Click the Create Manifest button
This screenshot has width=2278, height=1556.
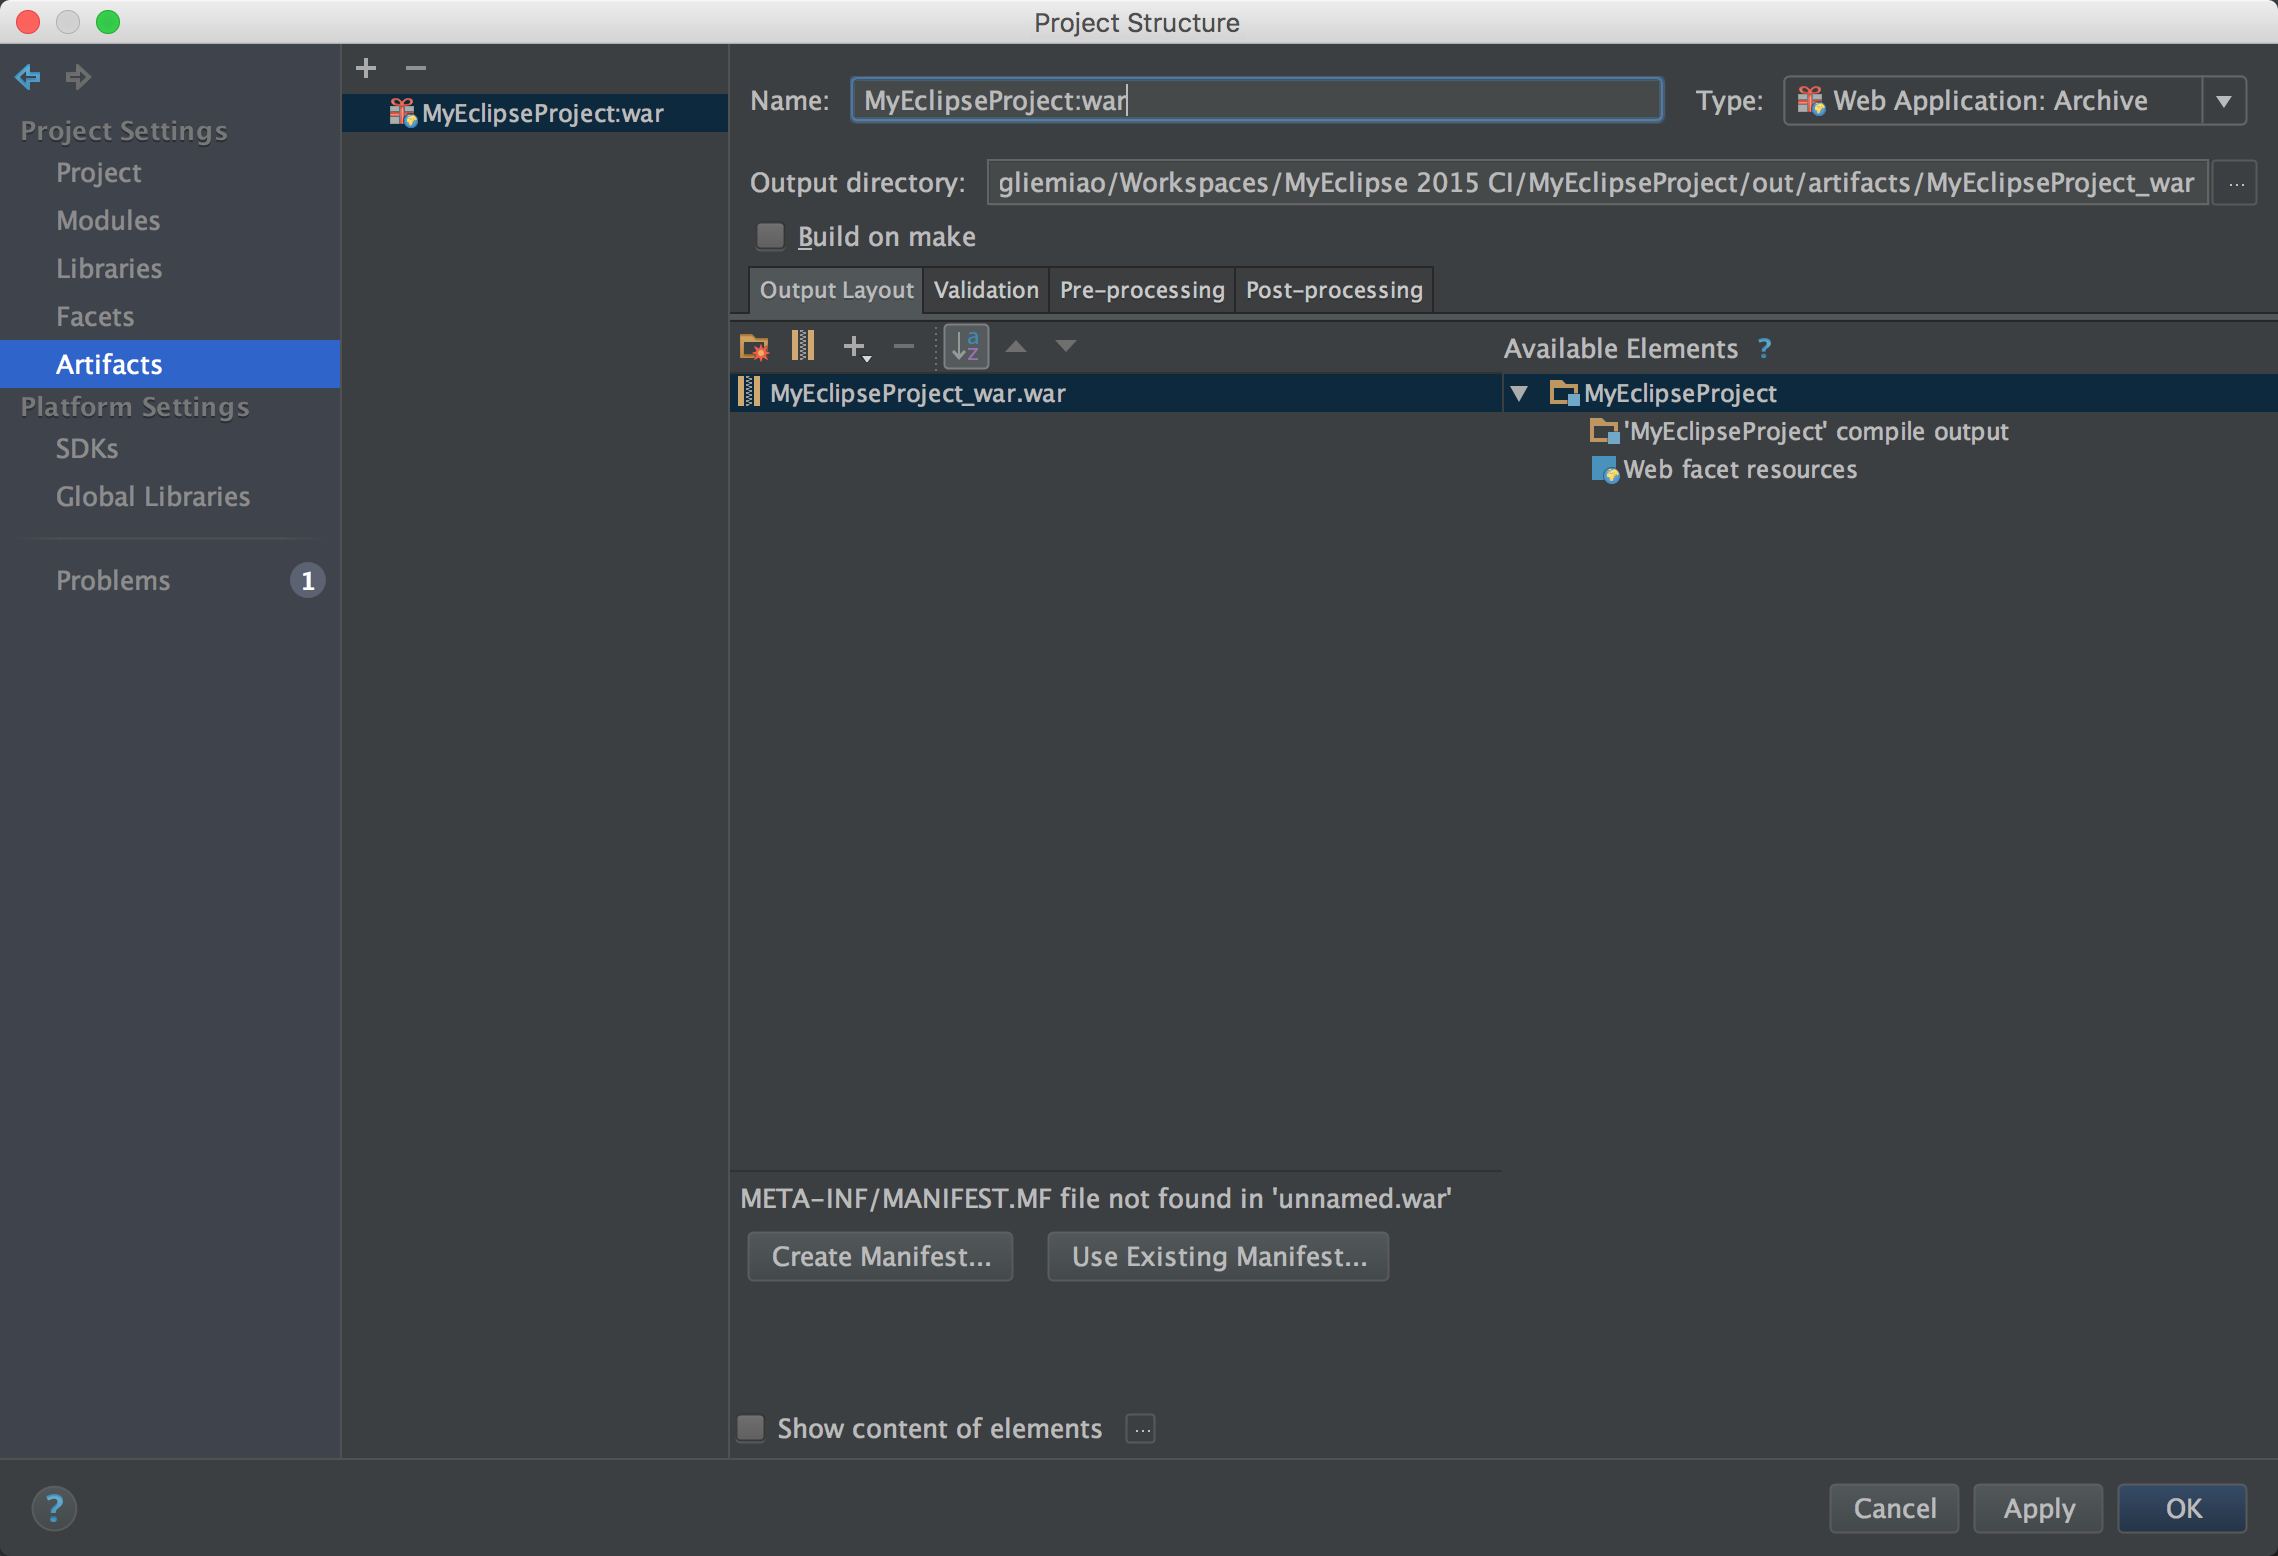[880, 1256]
